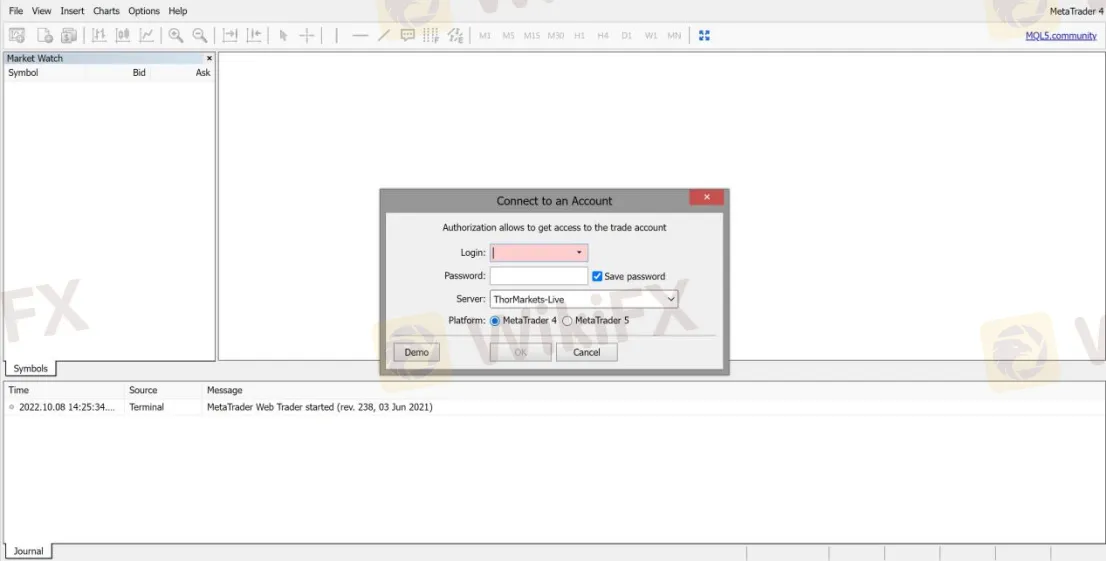The width and height of the screenshot is (1106, 561).
Task: Switch to M1 timeframe
Action: point(485,35)
